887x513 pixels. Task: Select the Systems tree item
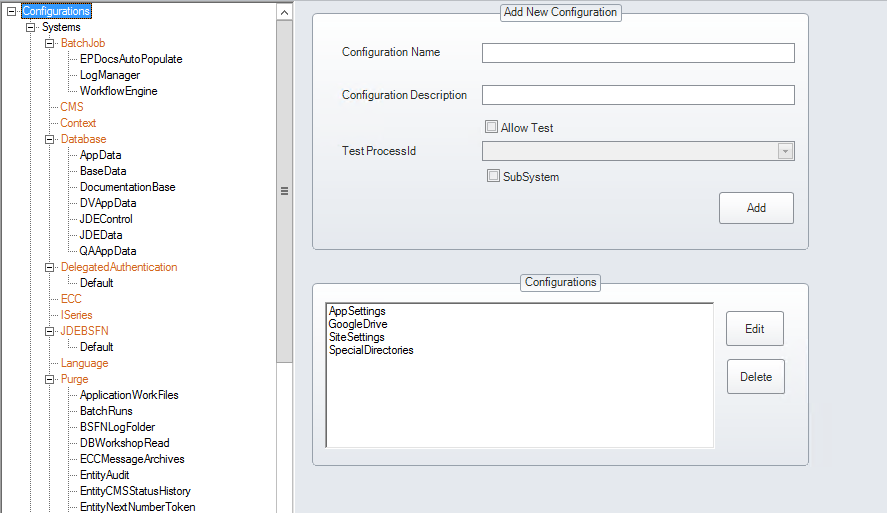pyautogui.click(x=61, y=27)
